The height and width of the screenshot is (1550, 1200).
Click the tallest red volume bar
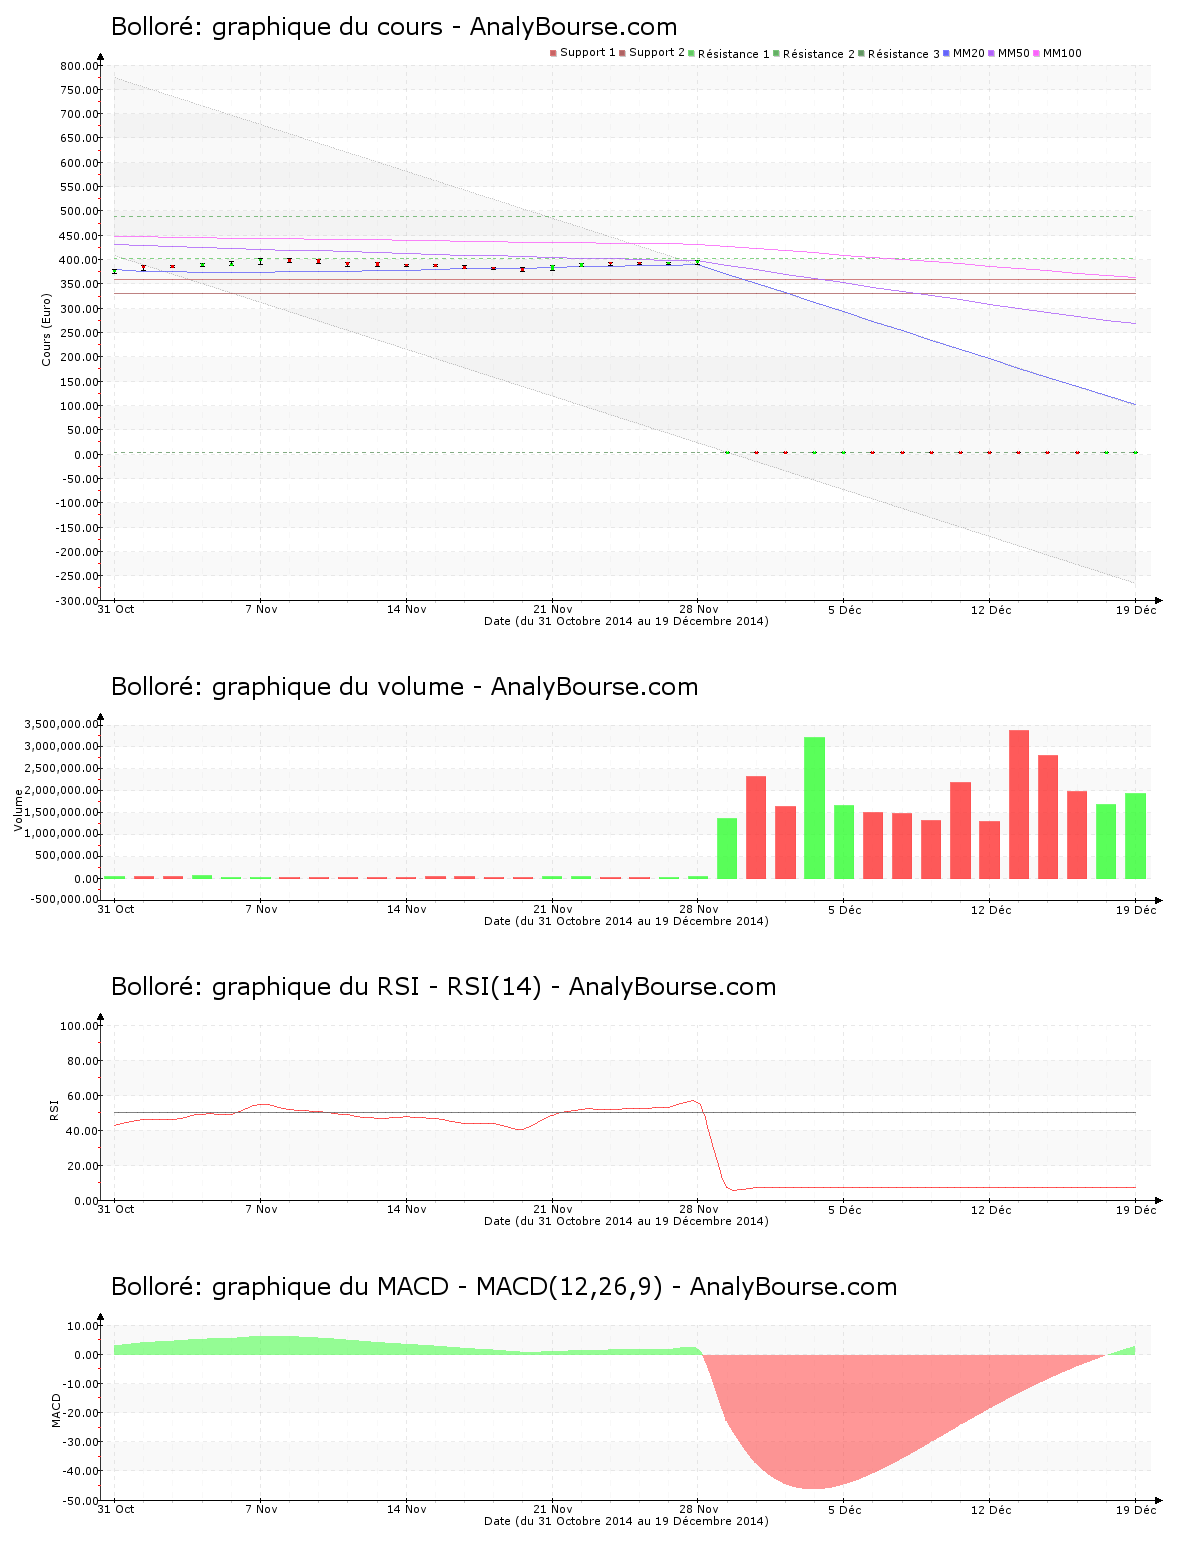[x=1019, y=805]
